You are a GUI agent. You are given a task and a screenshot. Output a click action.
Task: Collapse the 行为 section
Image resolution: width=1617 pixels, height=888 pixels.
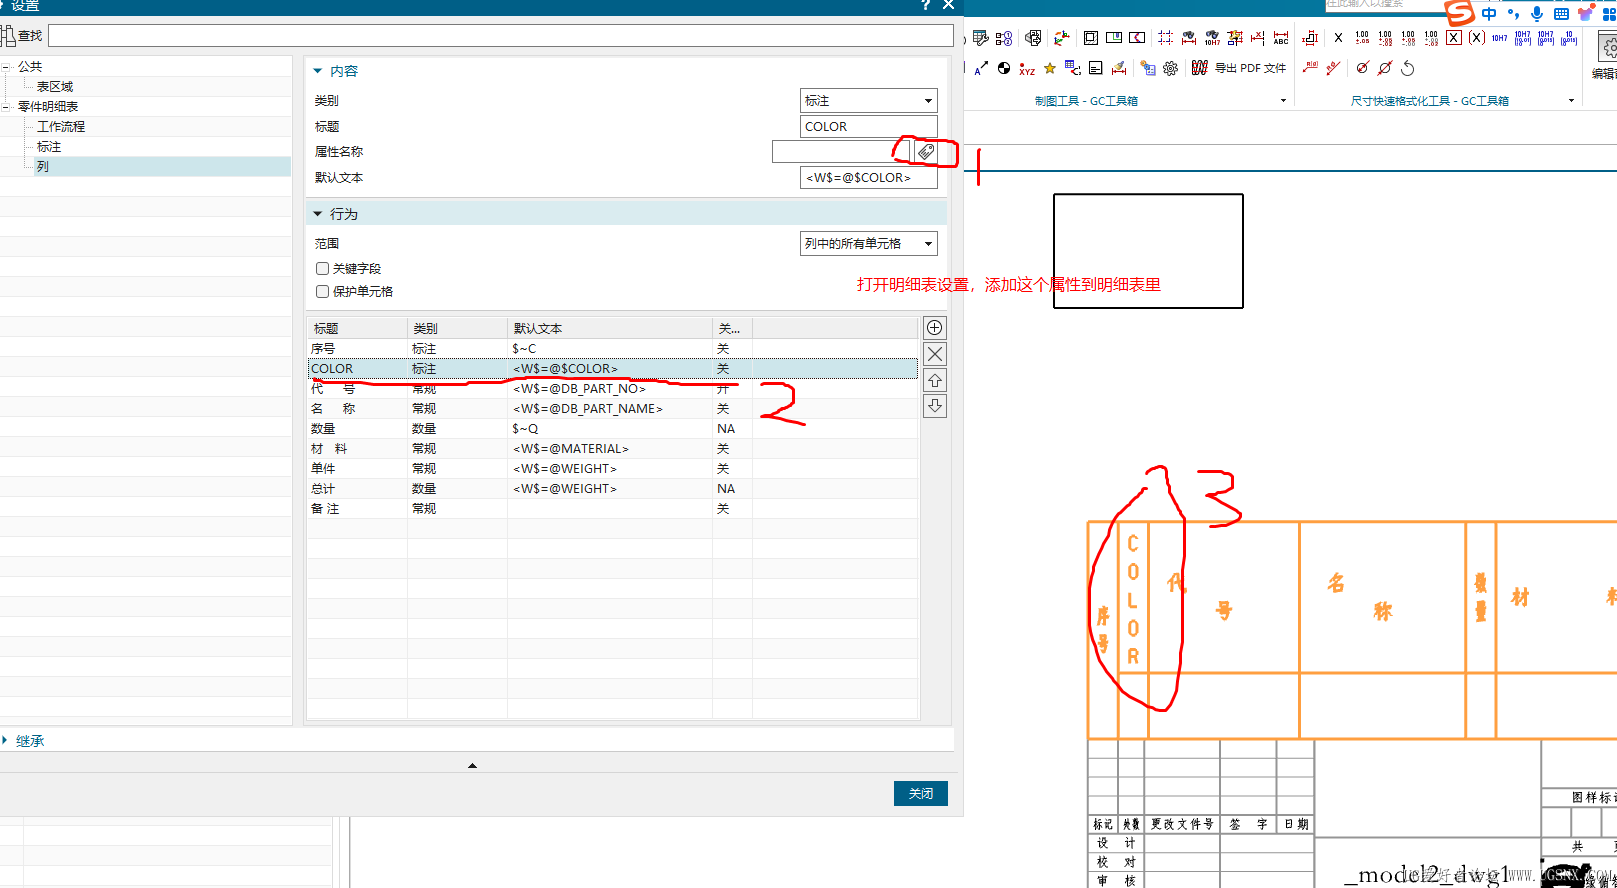point(318,214)
